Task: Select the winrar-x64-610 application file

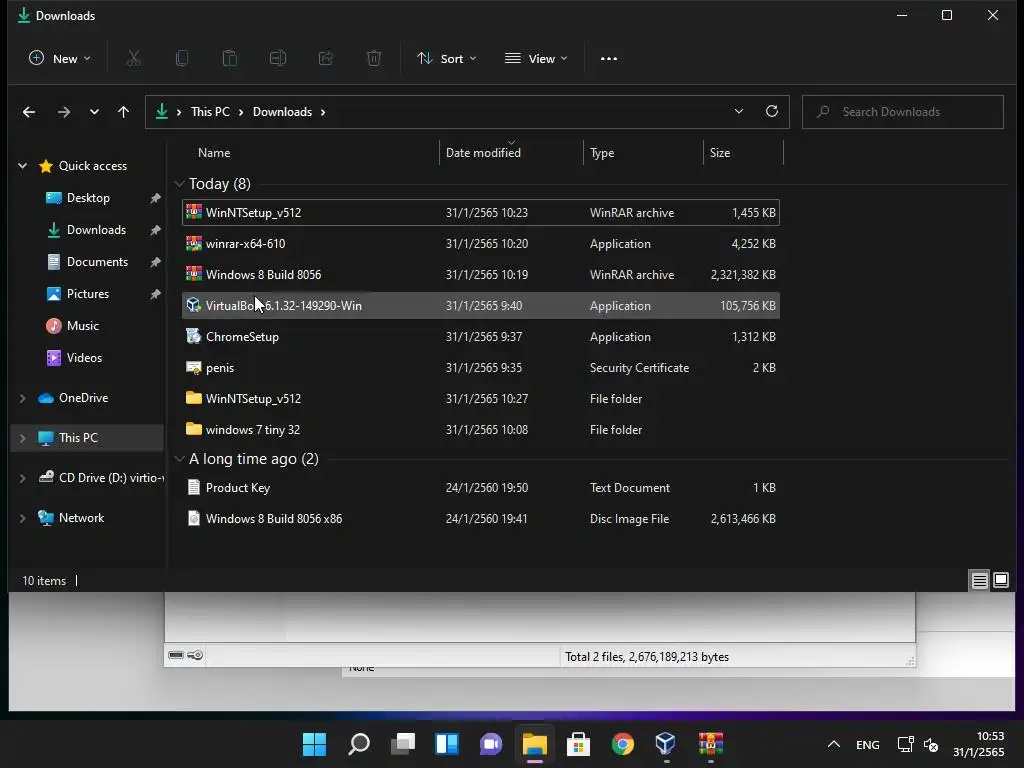Action: pyautogui.click(x=481, y=244)
